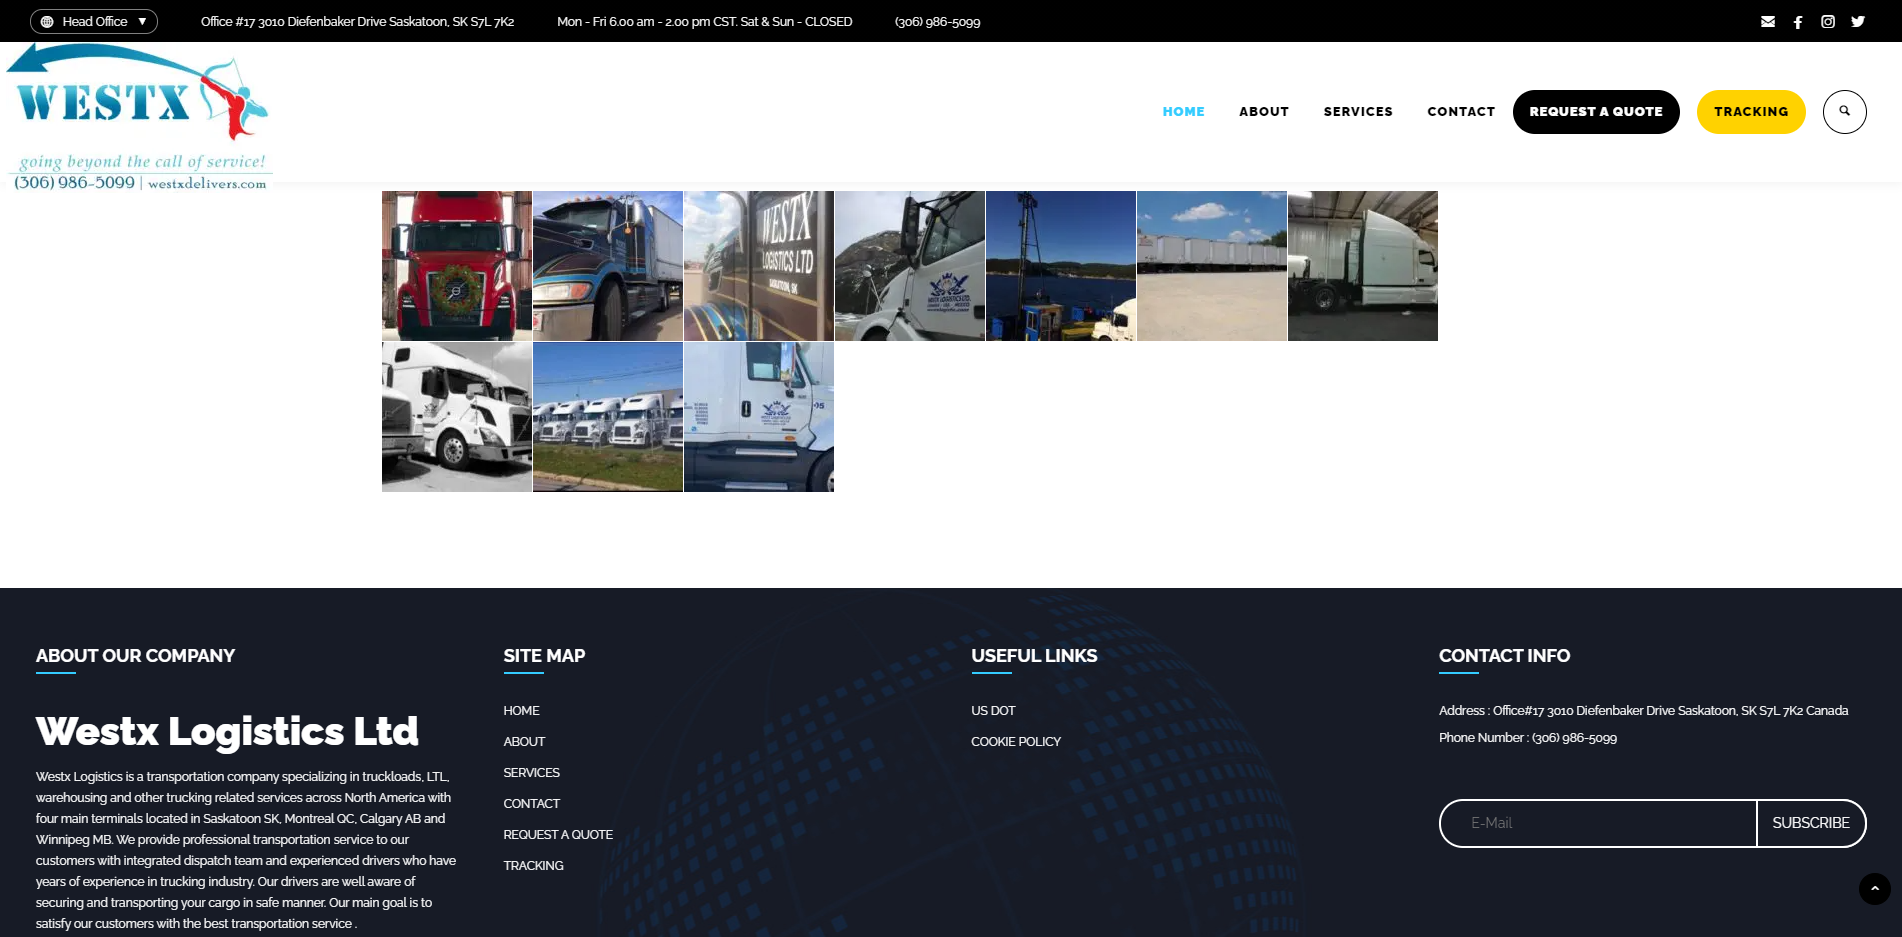Screen dimensions: 1902x937
Task: Click the Westx Logistics Ltd footer heading
Action: pos(227,732)
